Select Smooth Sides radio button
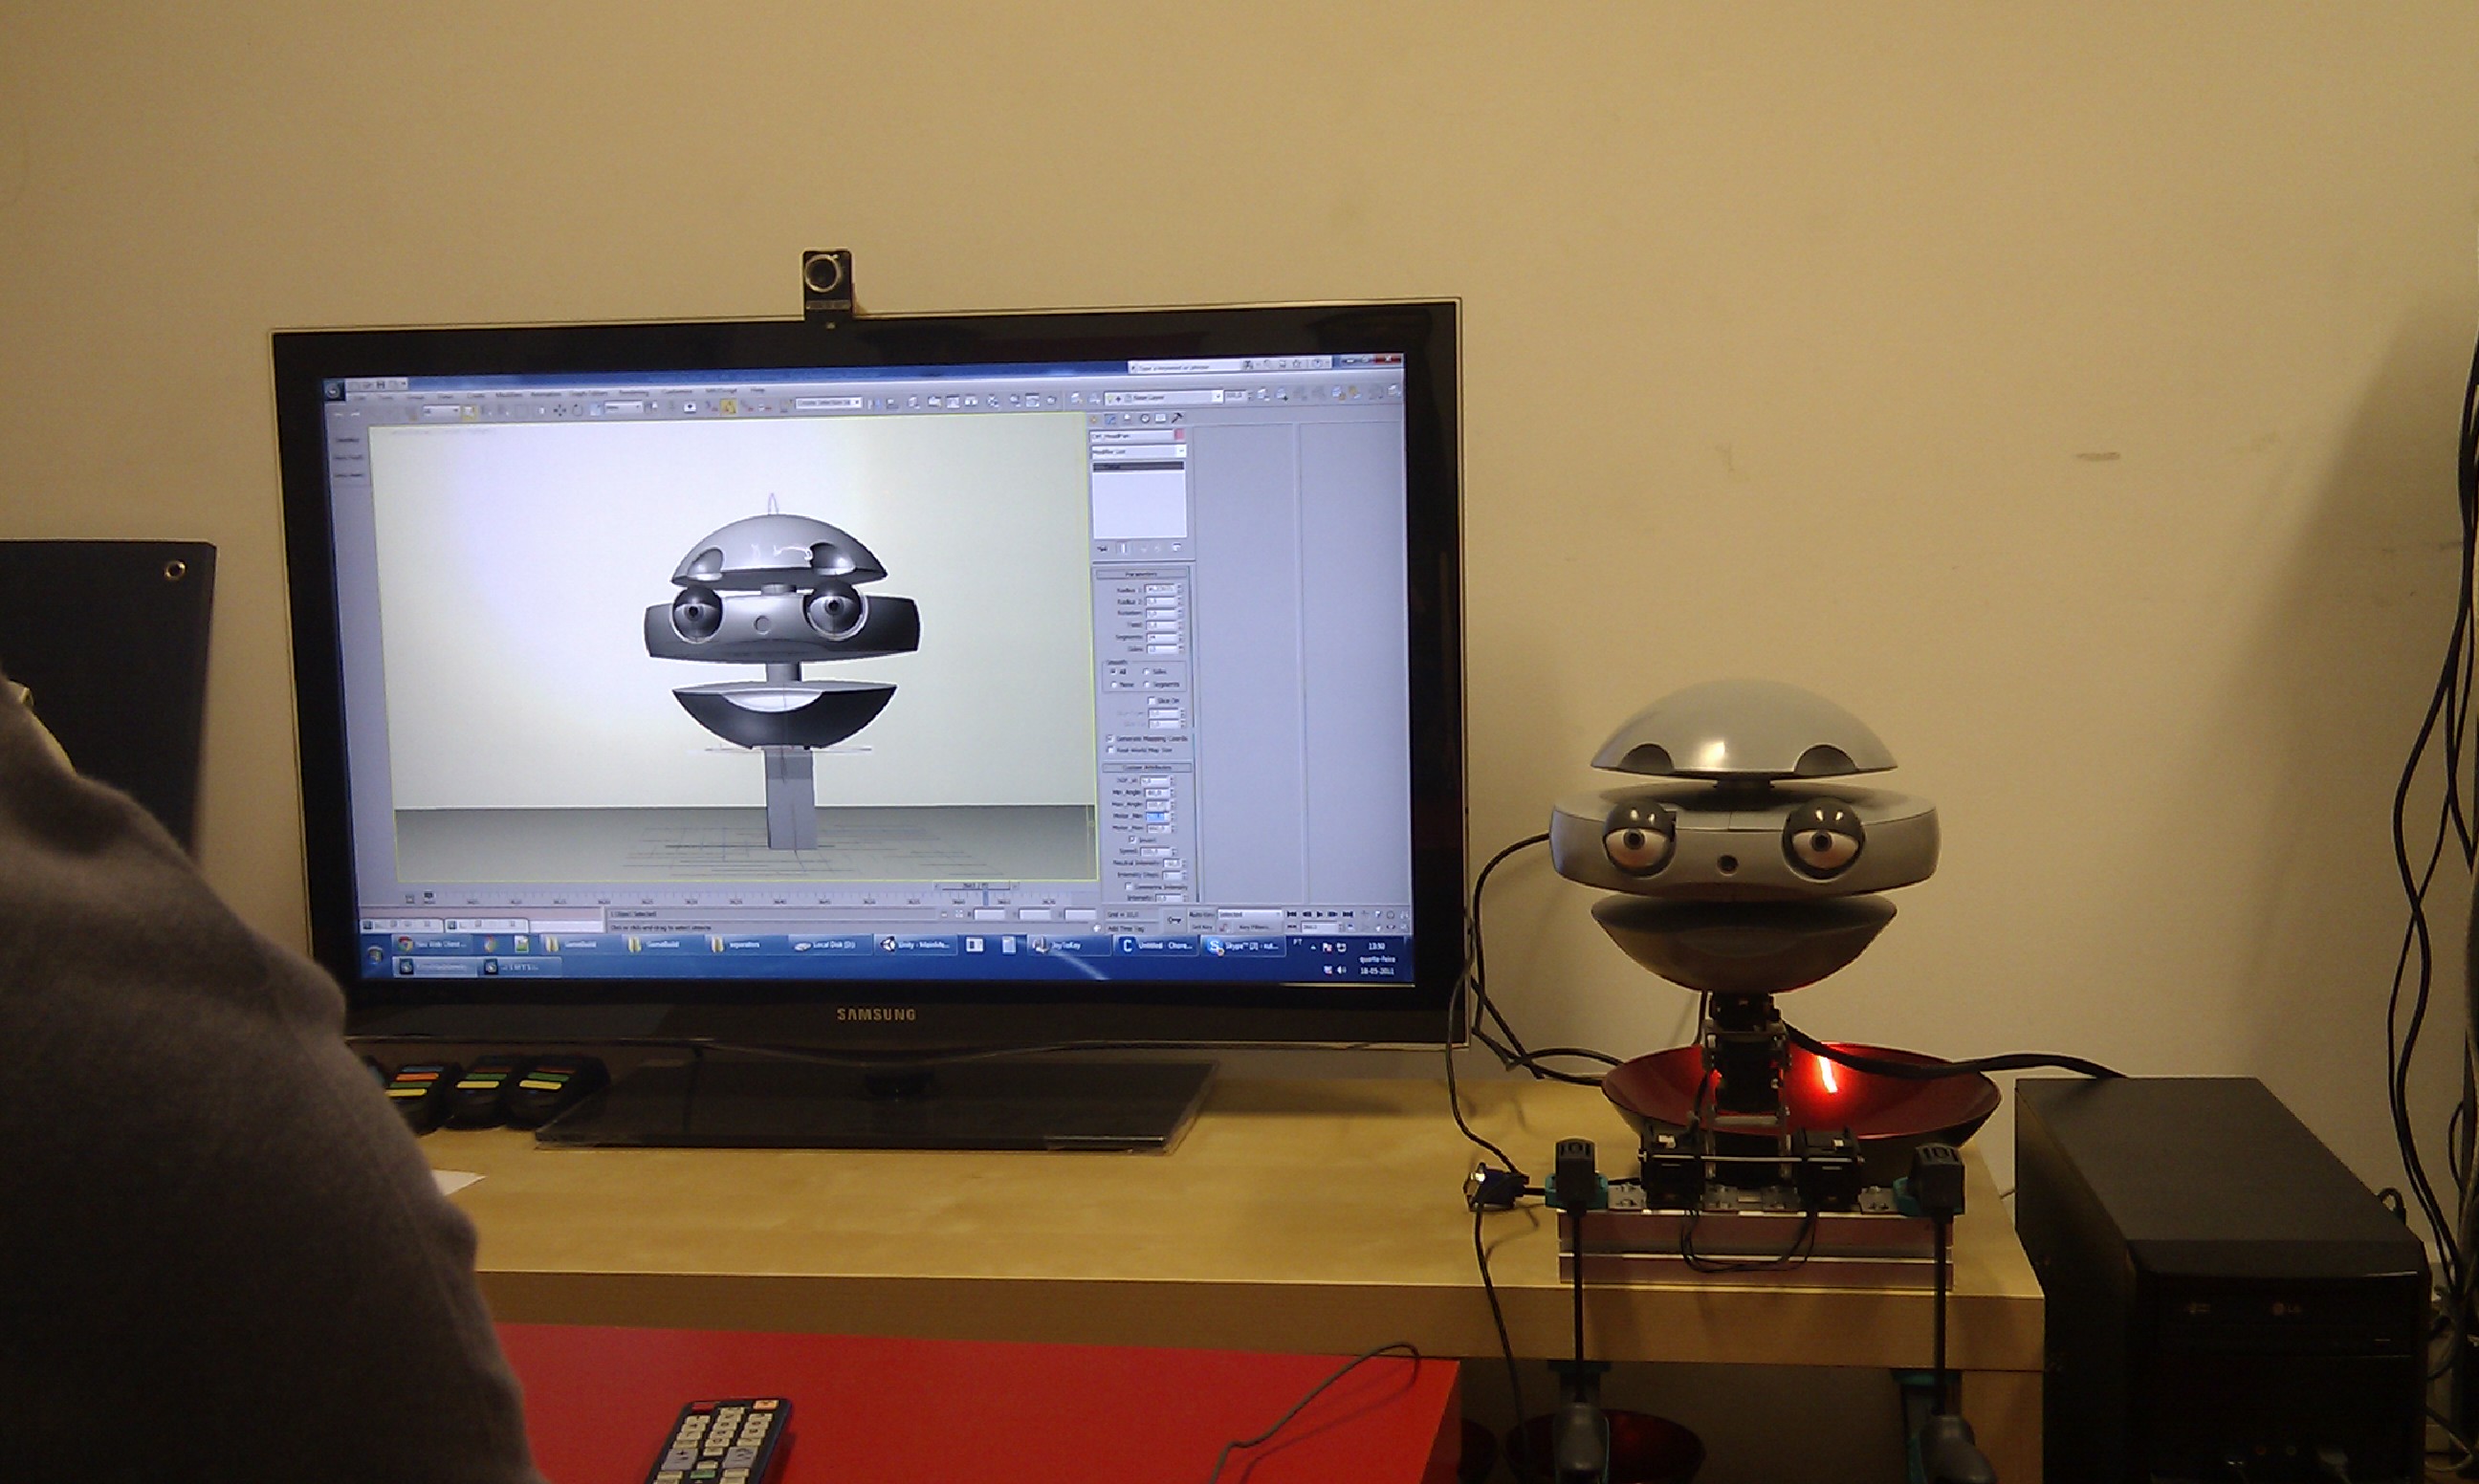 tap(1147, 672)
